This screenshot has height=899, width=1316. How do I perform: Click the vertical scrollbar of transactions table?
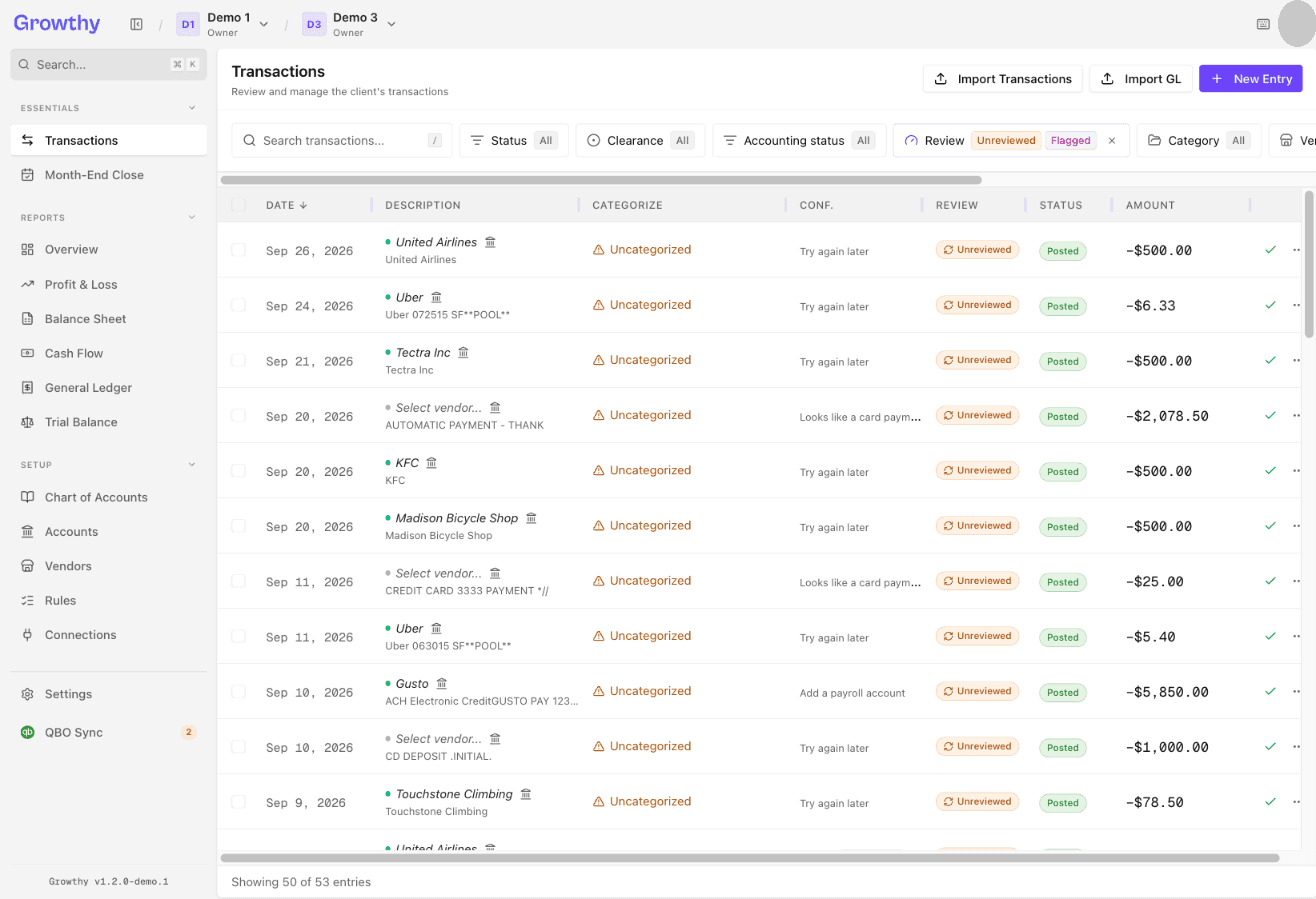click(1309, 264)
